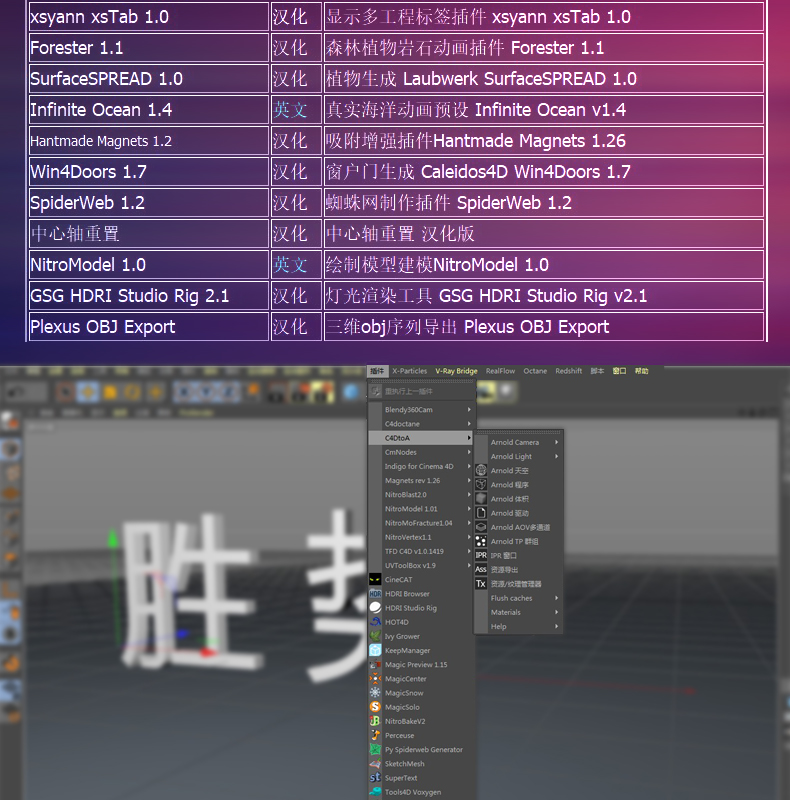Open the X-Particles menu
Screen dimensions: 790x800
point(410,371)
